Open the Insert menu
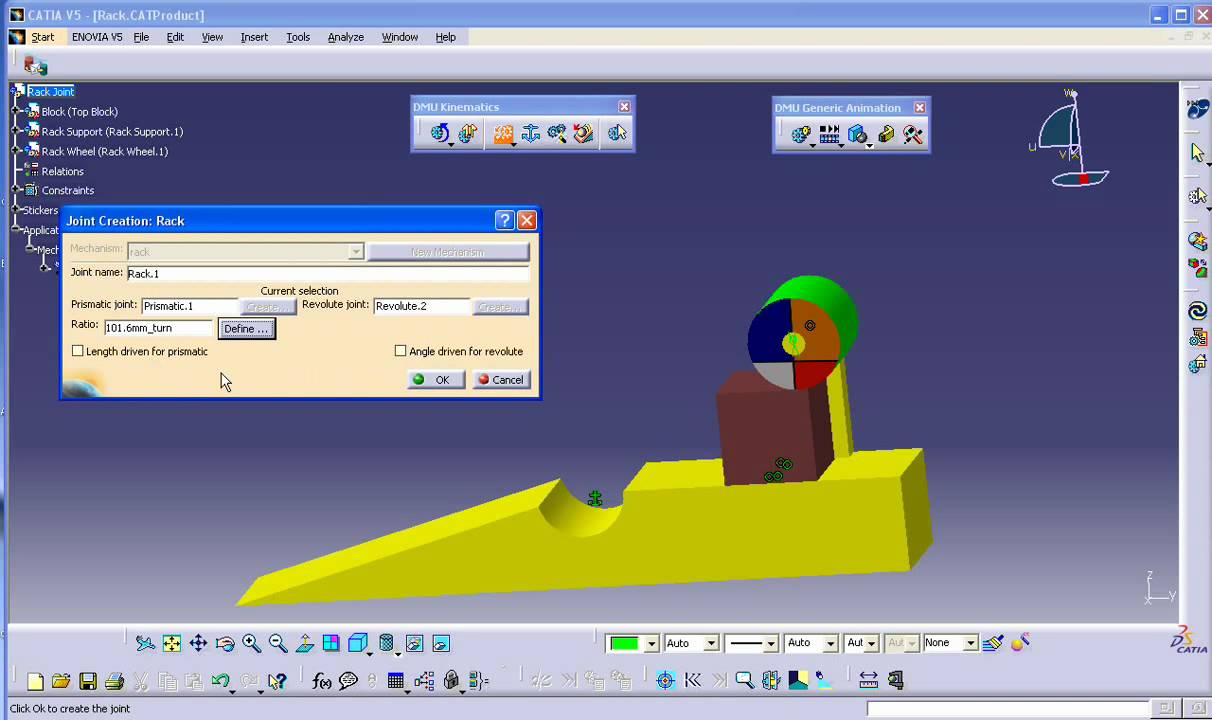The width and height of the screenshot is (1212, 720). point(254,37)
